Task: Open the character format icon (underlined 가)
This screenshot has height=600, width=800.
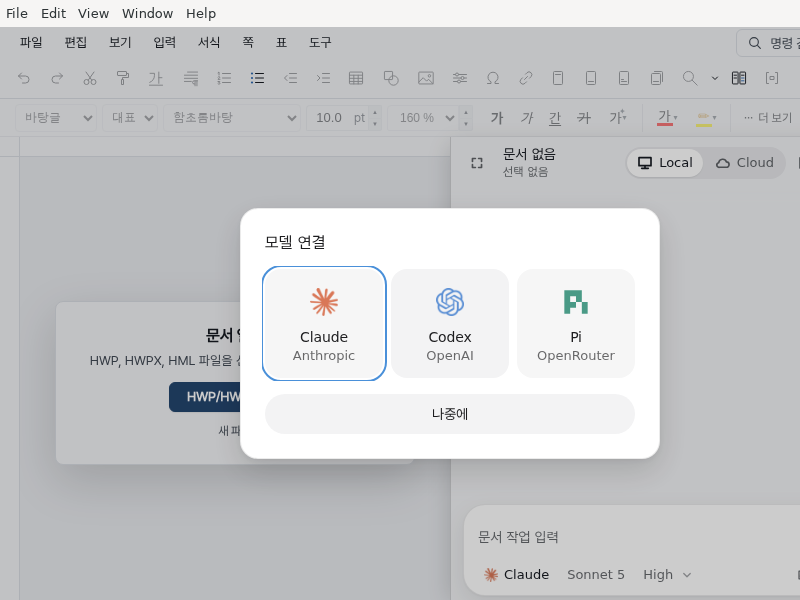Action: (155, 78)
